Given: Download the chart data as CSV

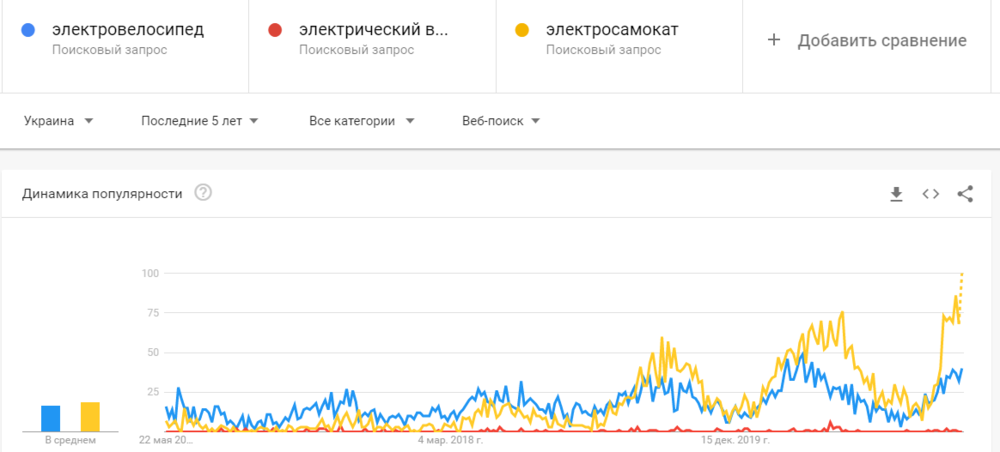Looking at the screenshot, I should click(x=897, y=194).
